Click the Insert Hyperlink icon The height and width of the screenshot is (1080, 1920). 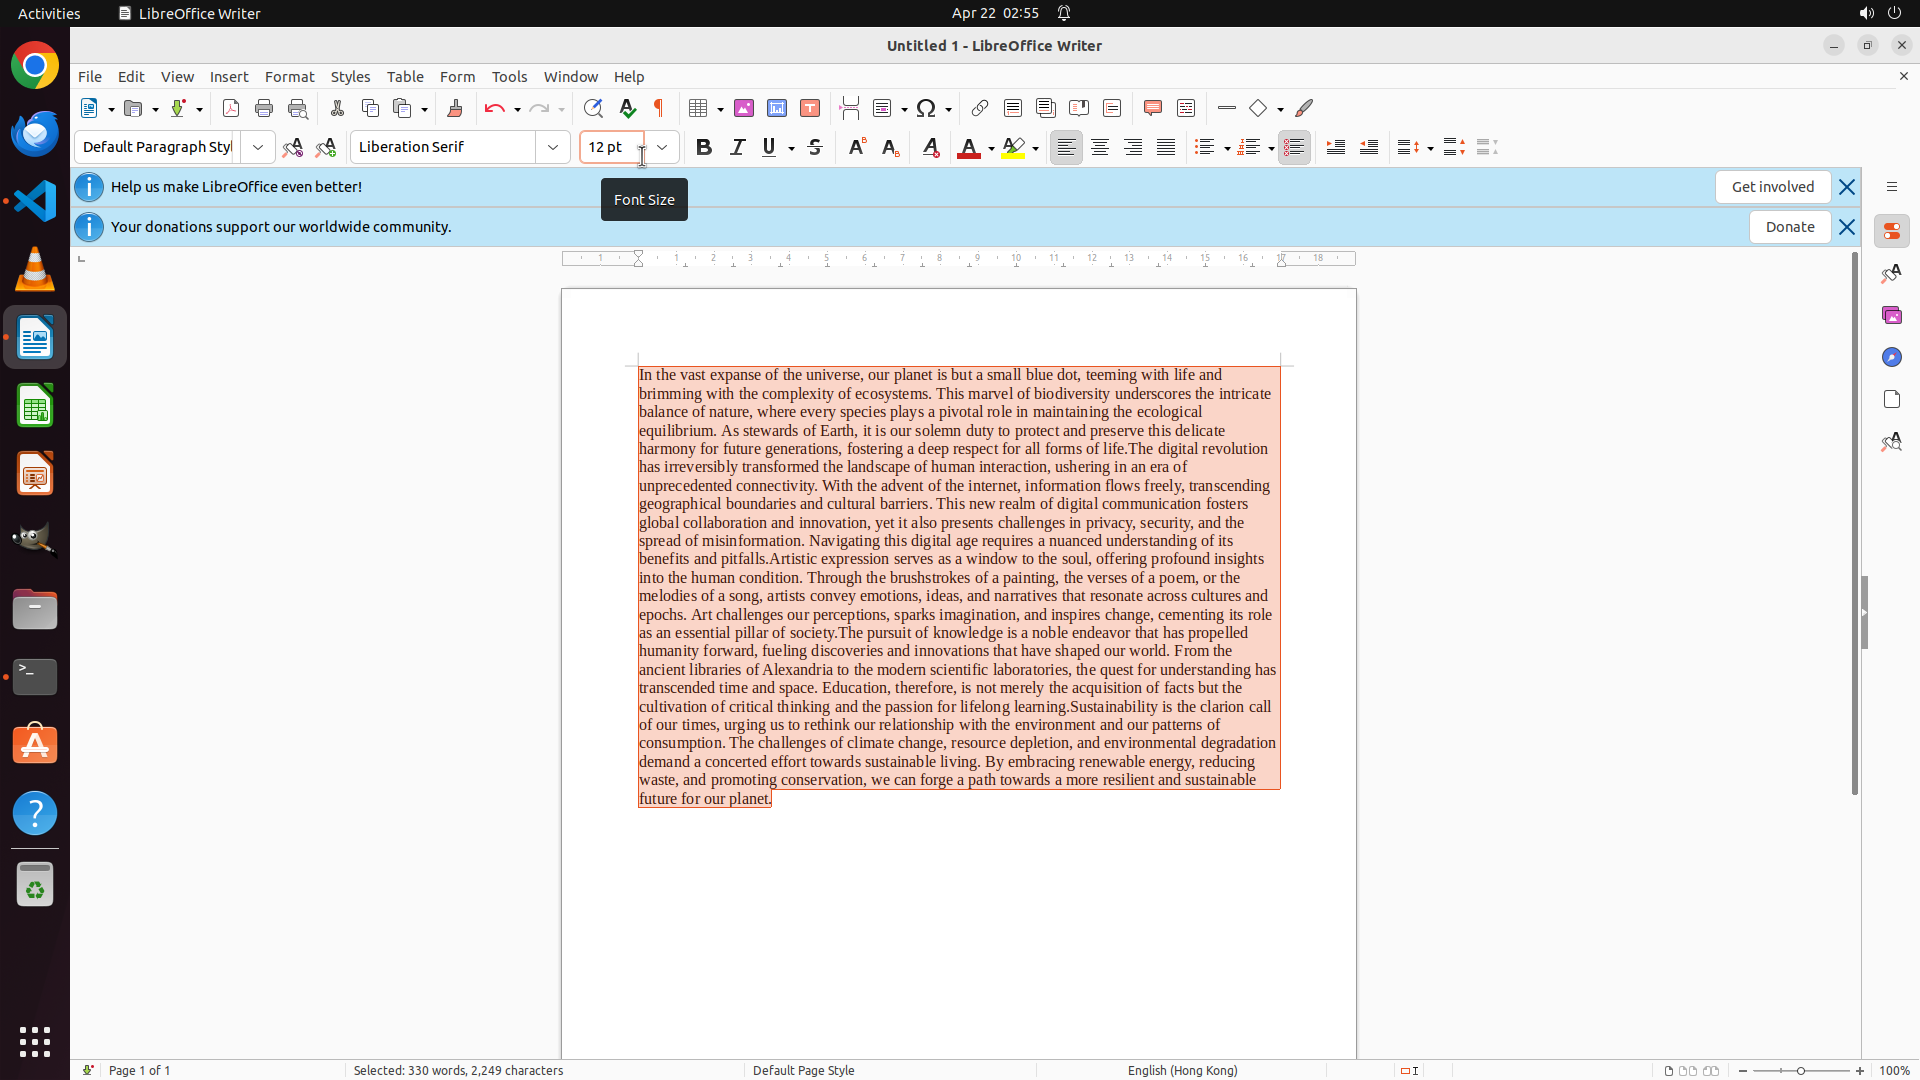click(980, 108)
